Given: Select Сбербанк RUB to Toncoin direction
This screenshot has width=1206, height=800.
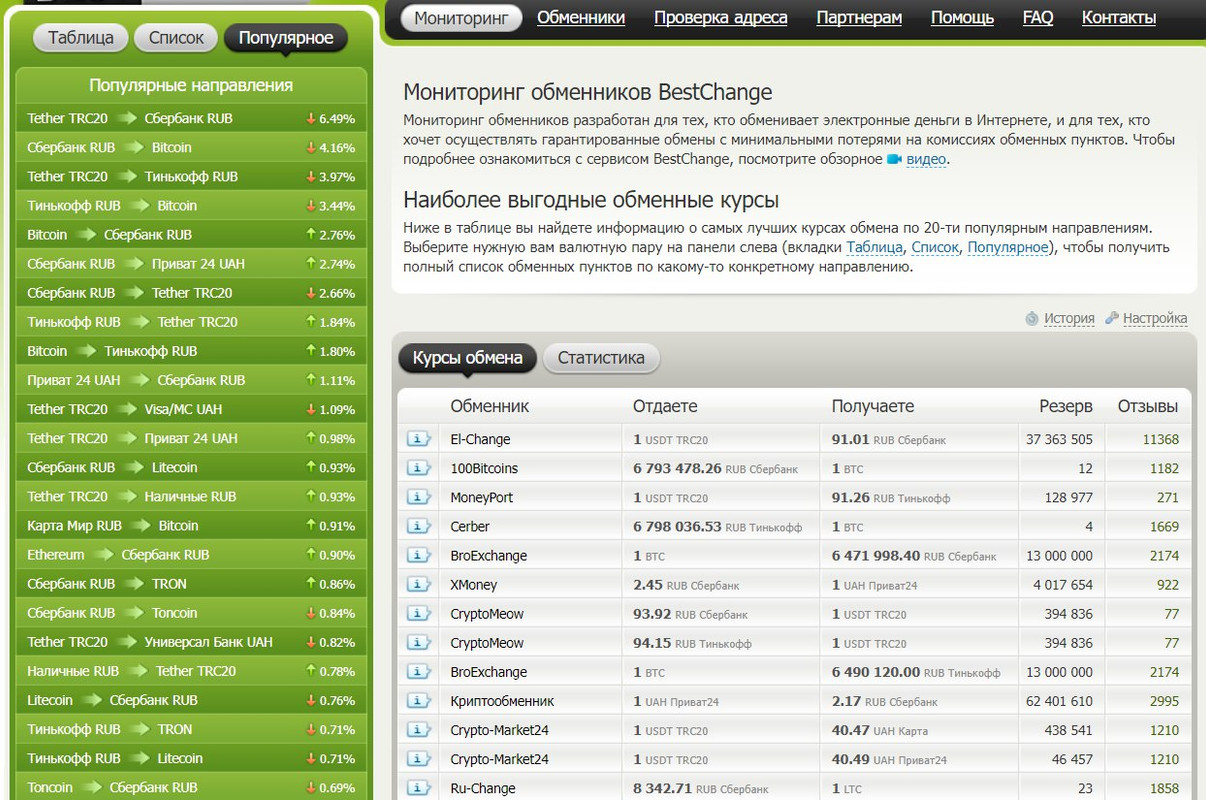Looking at the screenshot, I should [x=191, y=612].
